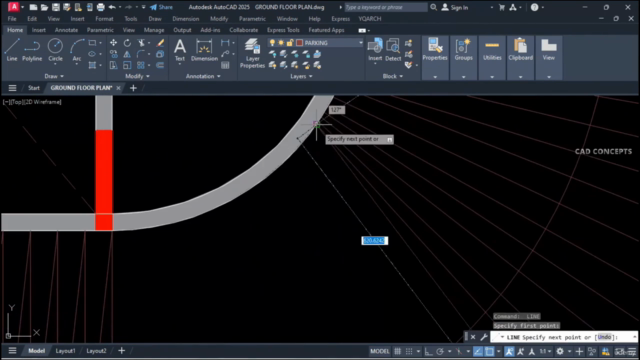640x360 pixels.
Task: Select the Erase tool
Action: tap(160, 43)
